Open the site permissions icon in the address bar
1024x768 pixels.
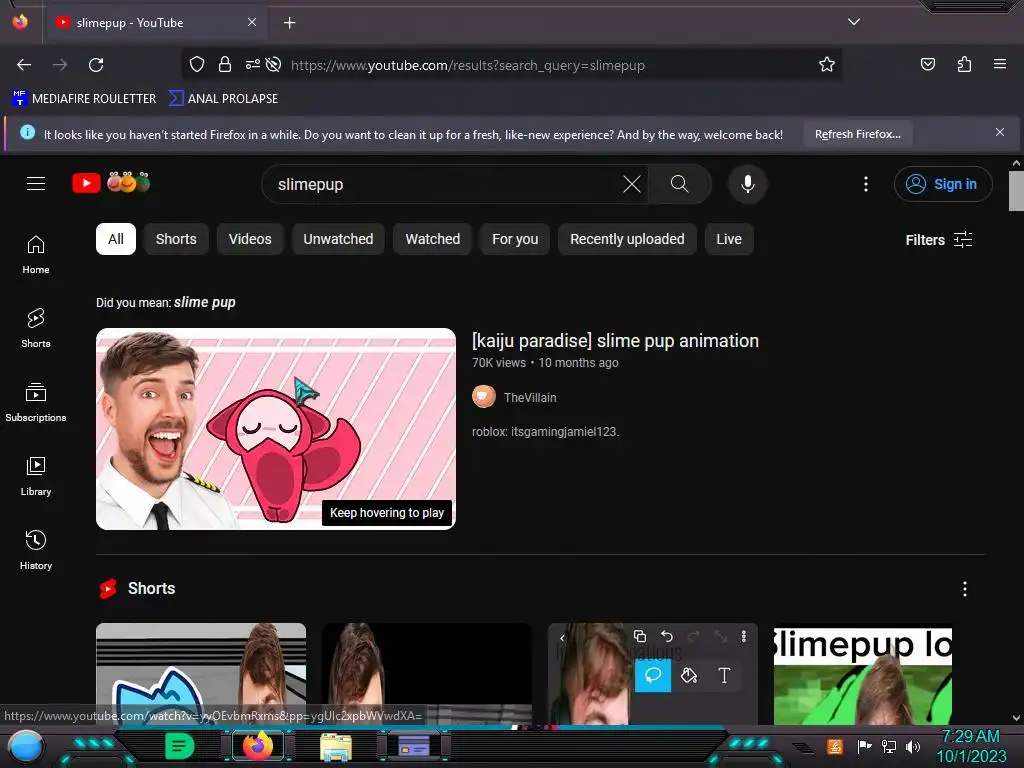click(253, 64)
